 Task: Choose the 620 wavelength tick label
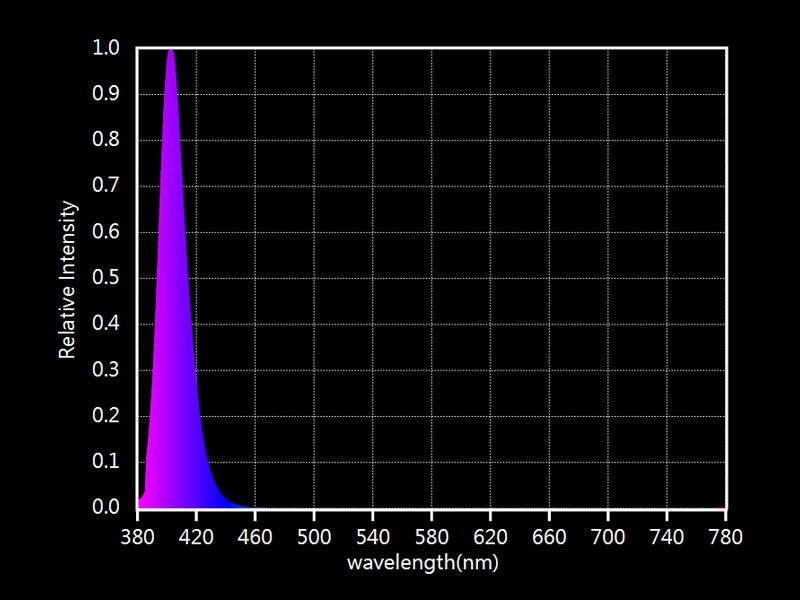[x=490, y=537]
